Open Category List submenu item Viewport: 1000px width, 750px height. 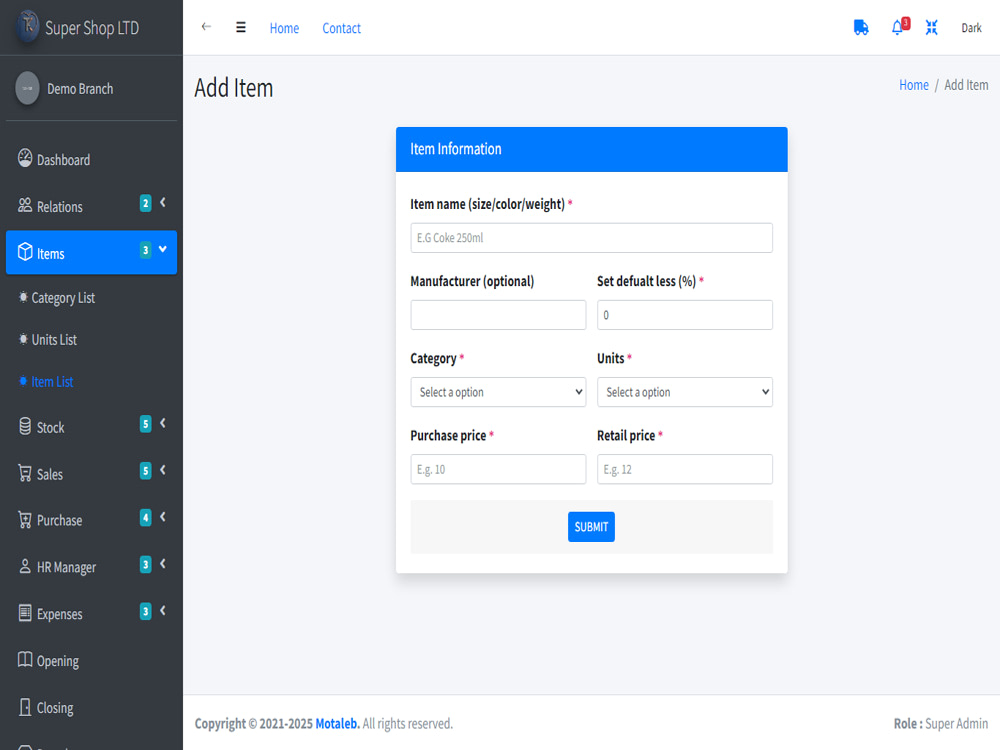91,298
